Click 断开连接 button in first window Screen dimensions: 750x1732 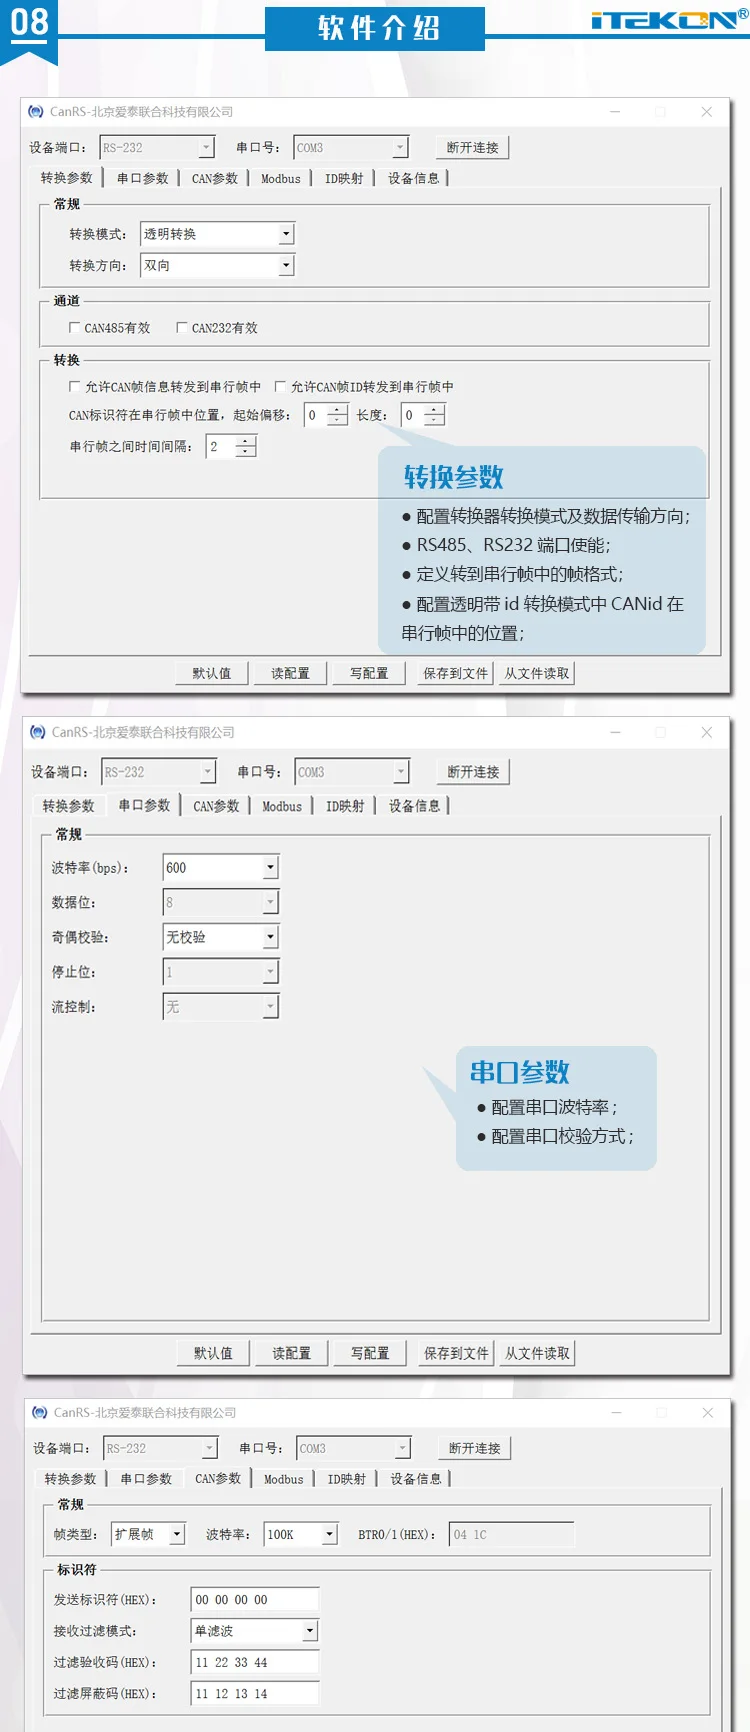(x=472, y=147)
